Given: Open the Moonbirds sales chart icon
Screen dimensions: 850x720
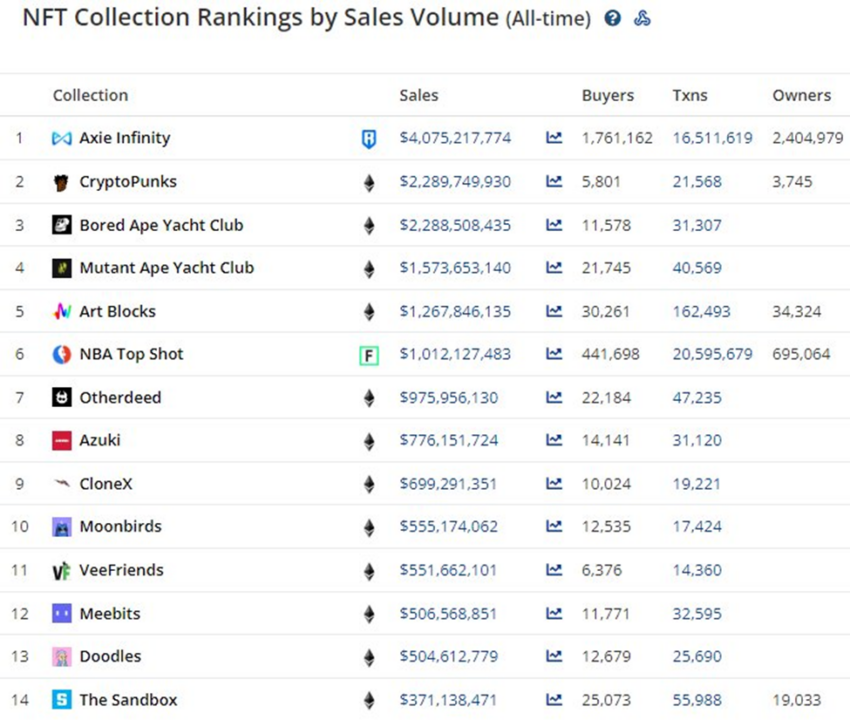Looking at the screenshot, I should pos(554,526).
